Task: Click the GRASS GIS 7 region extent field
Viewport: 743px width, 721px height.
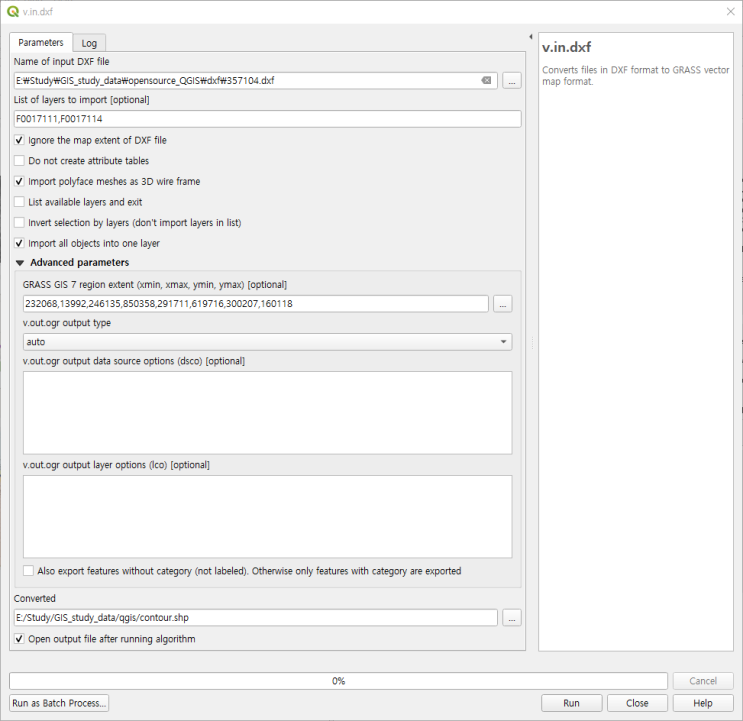Action: (255, 304)
